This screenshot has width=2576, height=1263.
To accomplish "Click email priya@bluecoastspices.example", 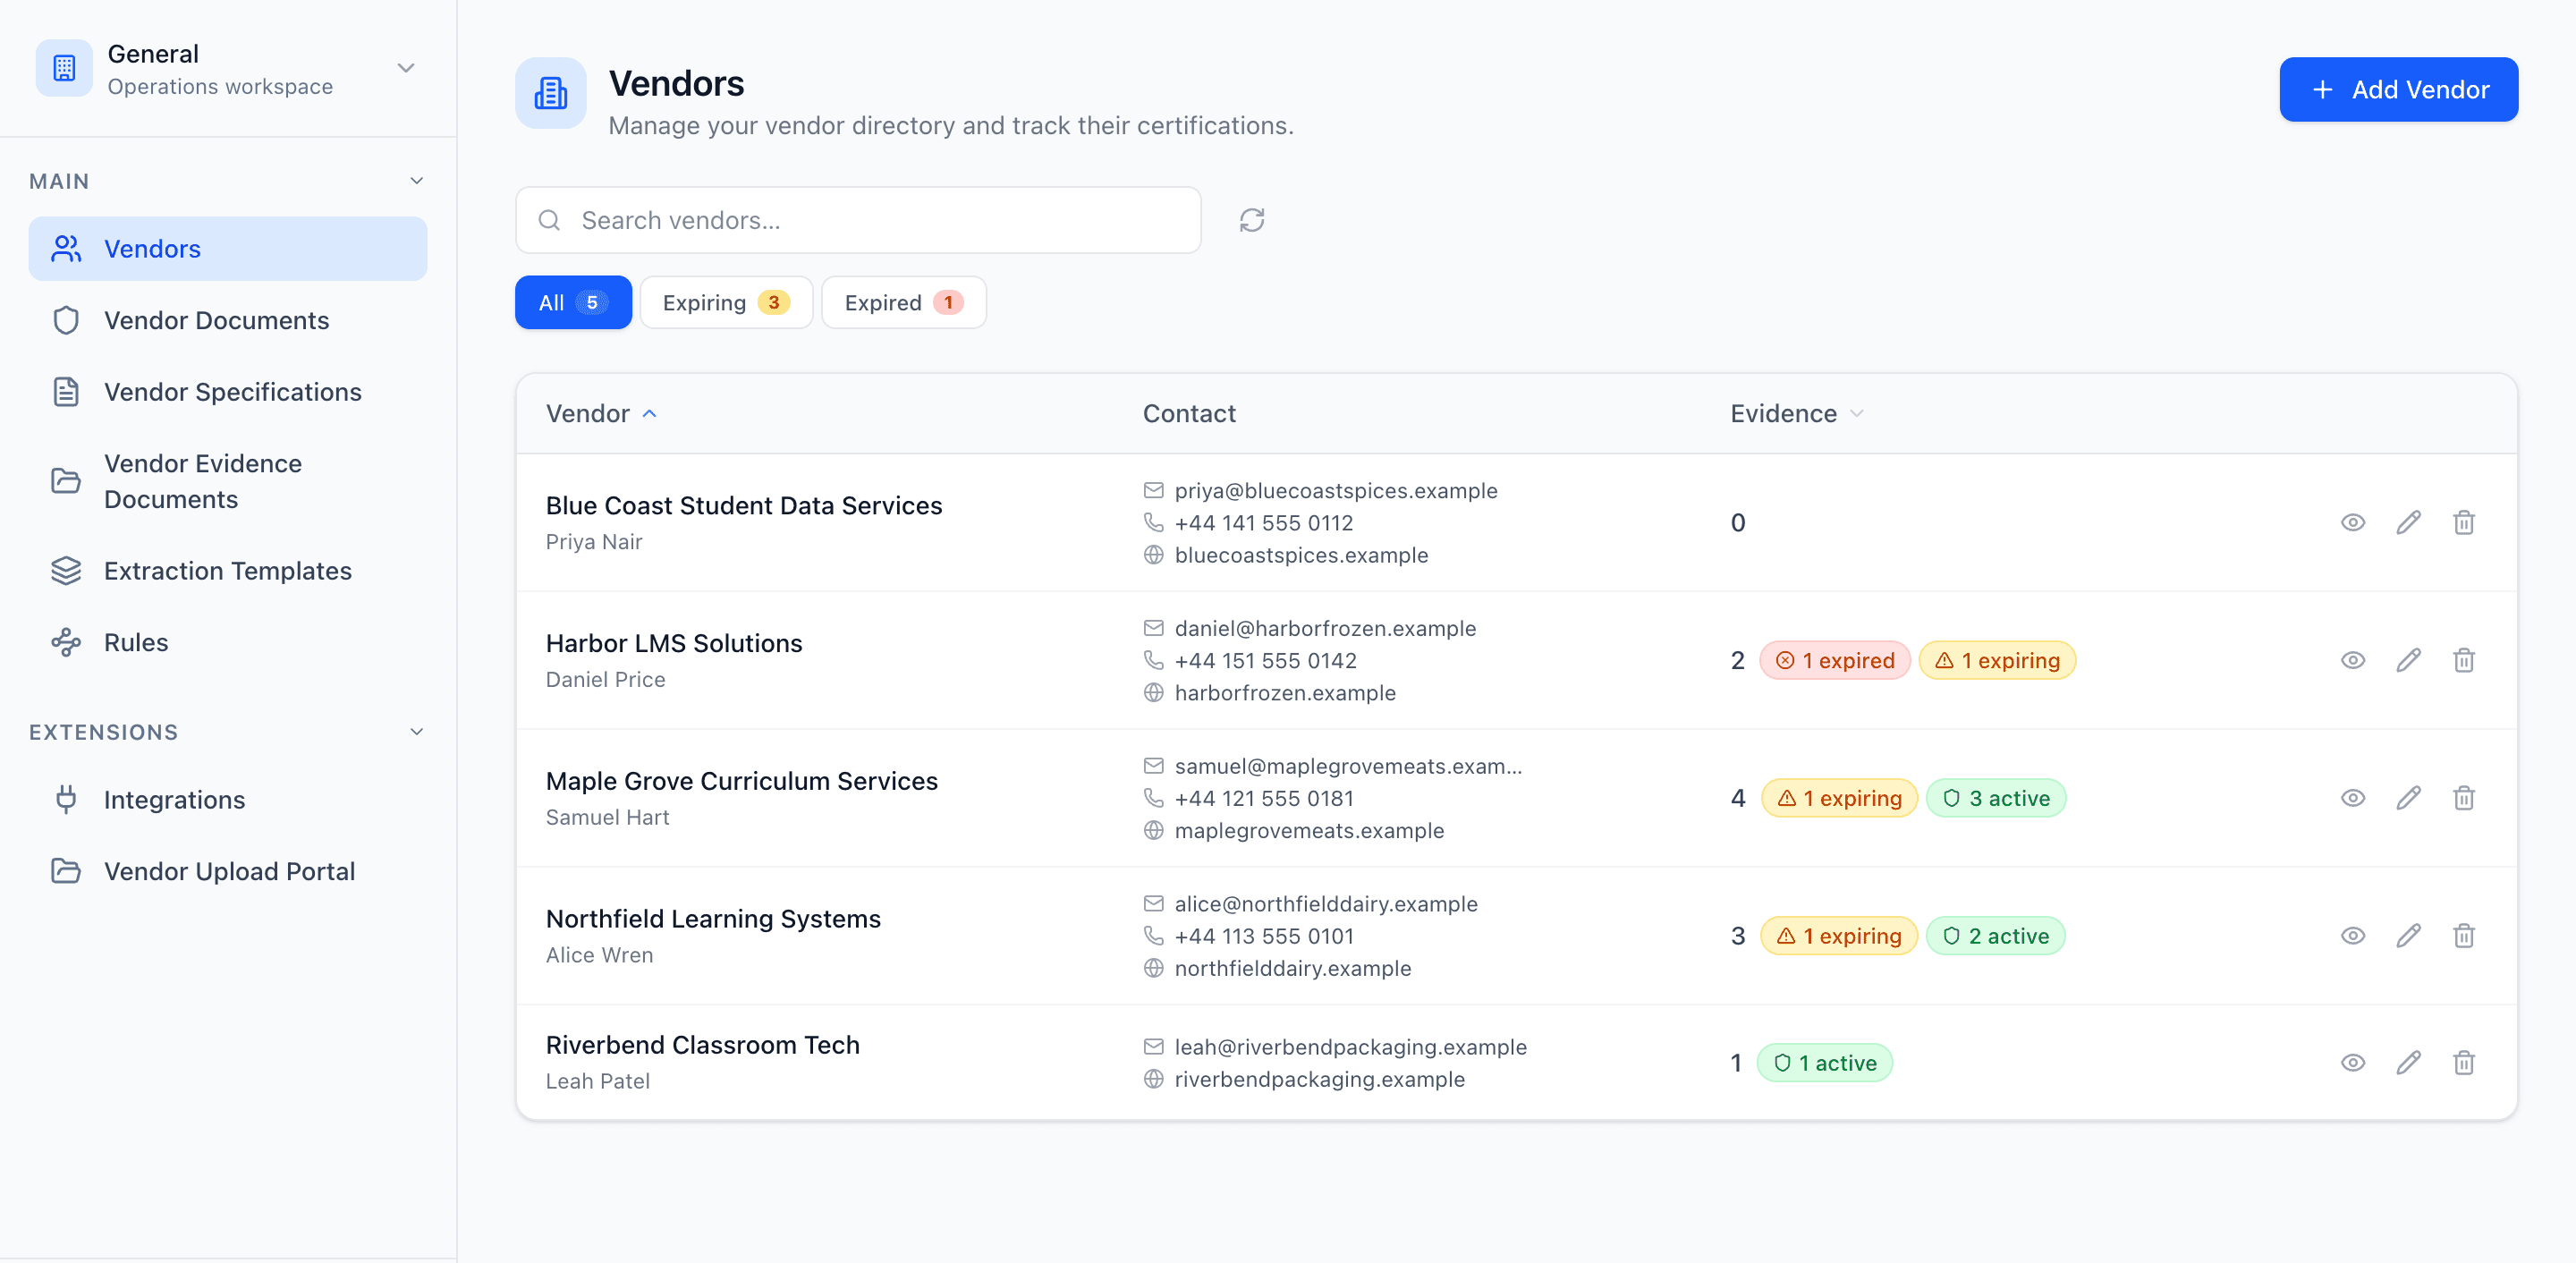I will click(x=1336, y=491).
